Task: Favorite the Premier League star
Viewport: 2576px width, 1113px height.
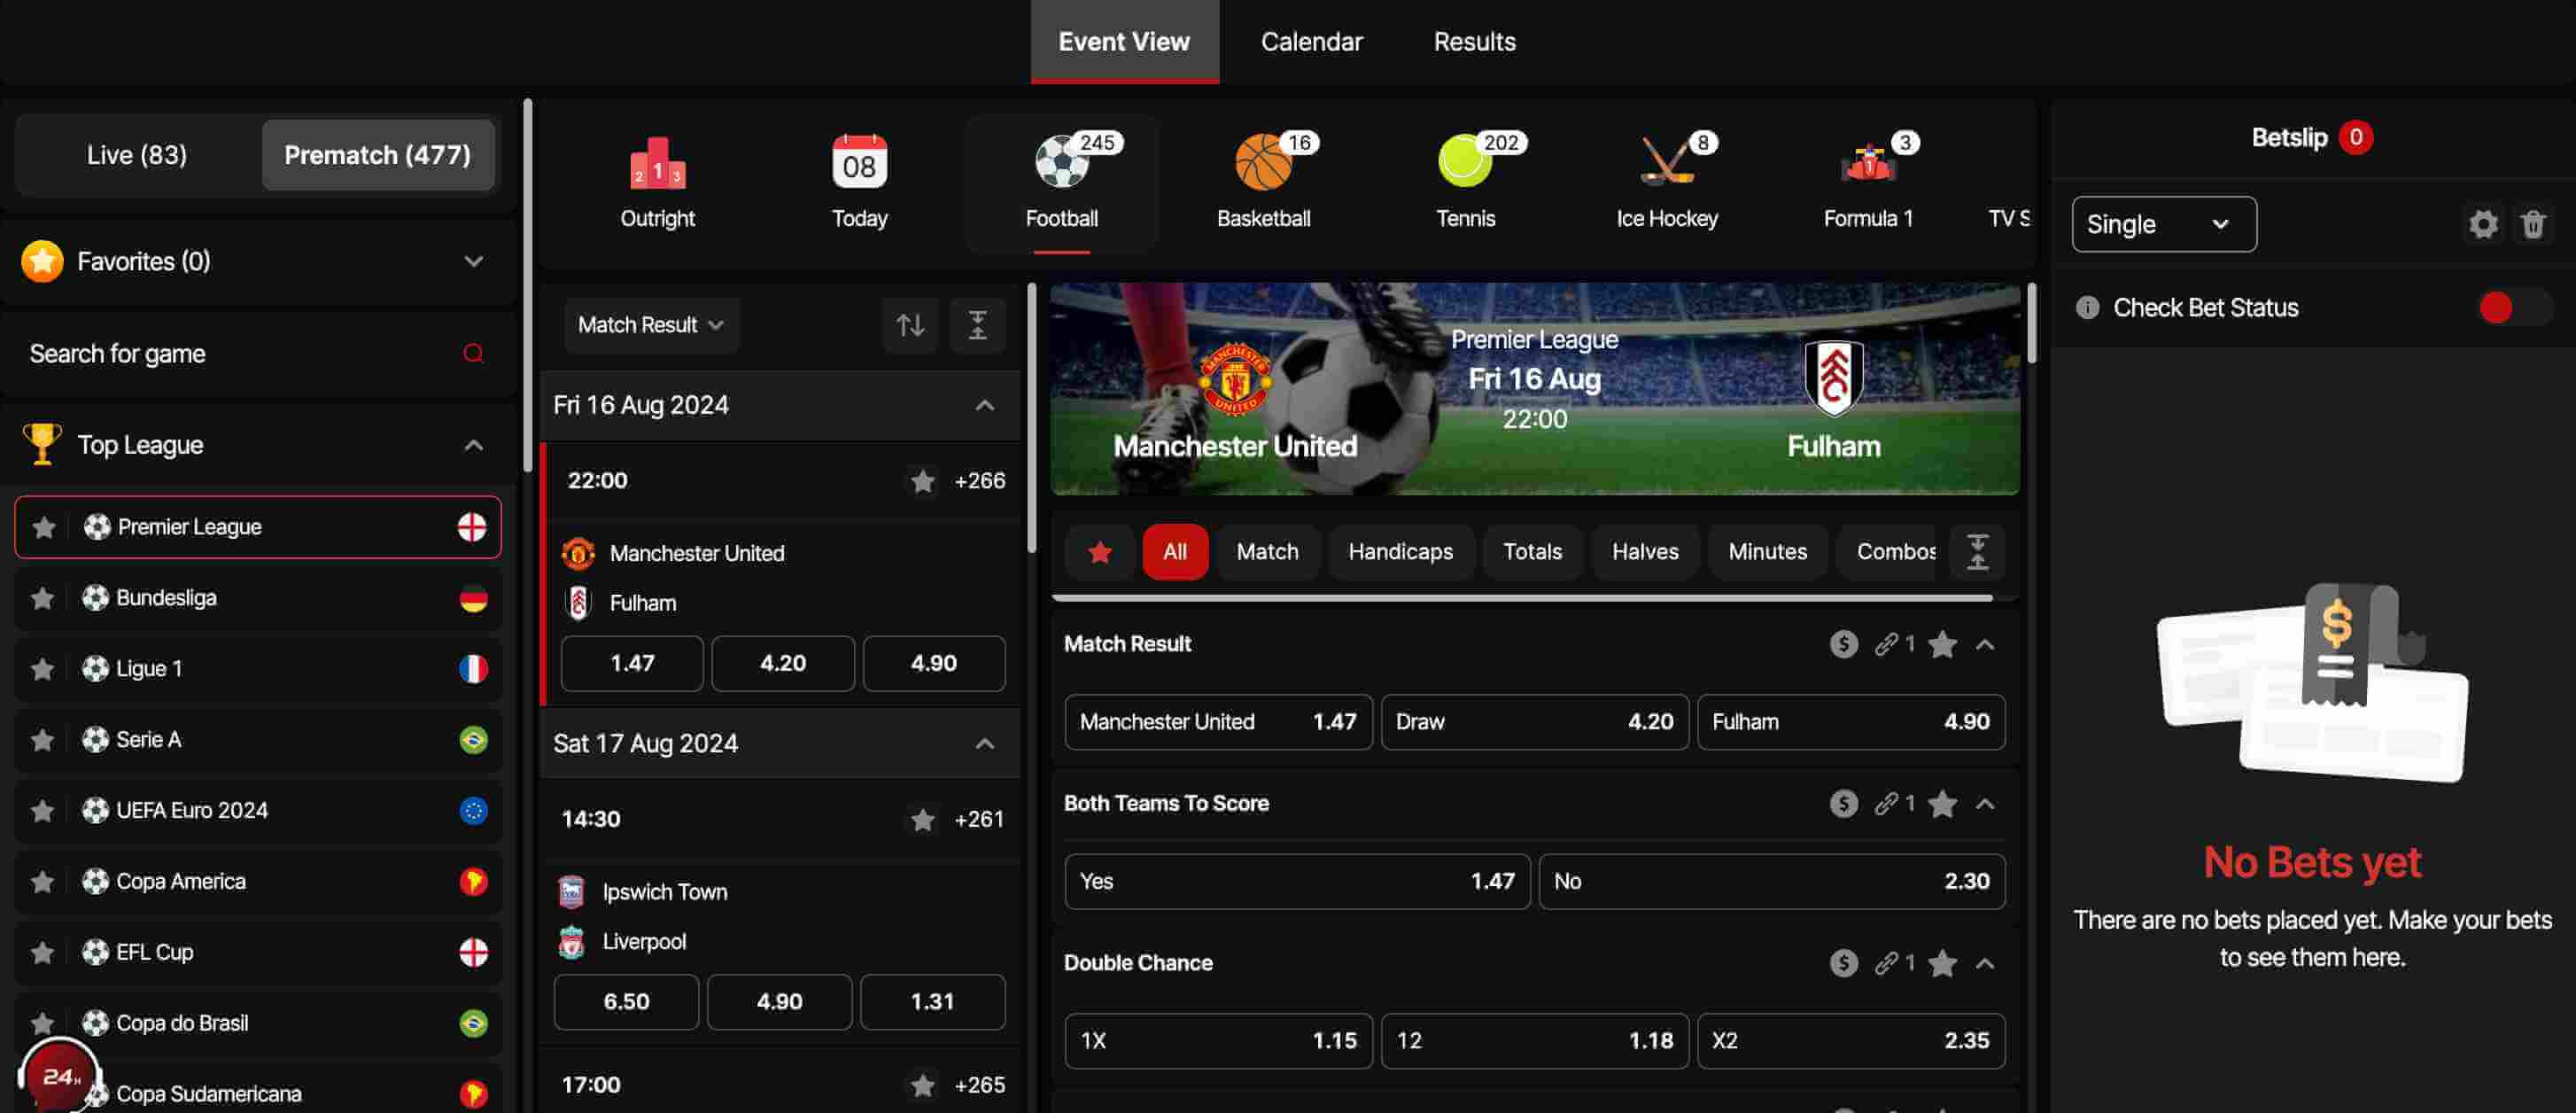Action: (x=43, y=527)
